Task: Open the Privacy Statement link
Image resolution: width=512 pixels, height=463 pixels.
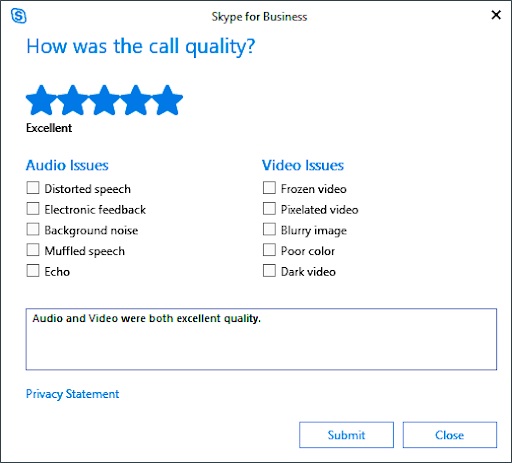Action: pyautogui.click(x=72, y=394)
